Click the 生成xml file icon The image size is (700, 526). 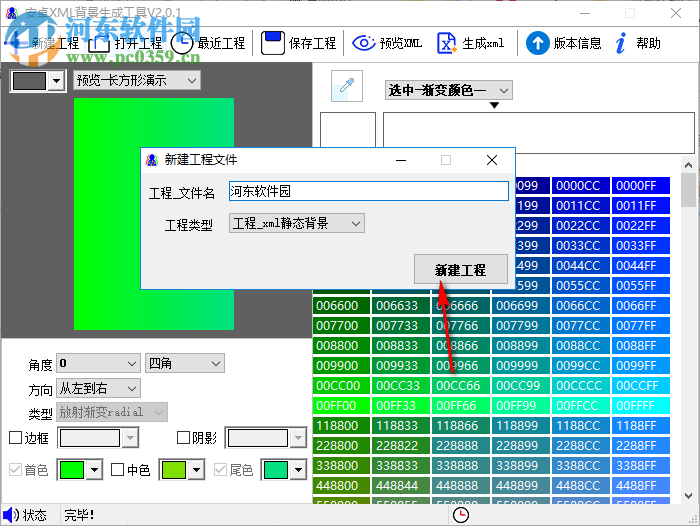(446, 43)
